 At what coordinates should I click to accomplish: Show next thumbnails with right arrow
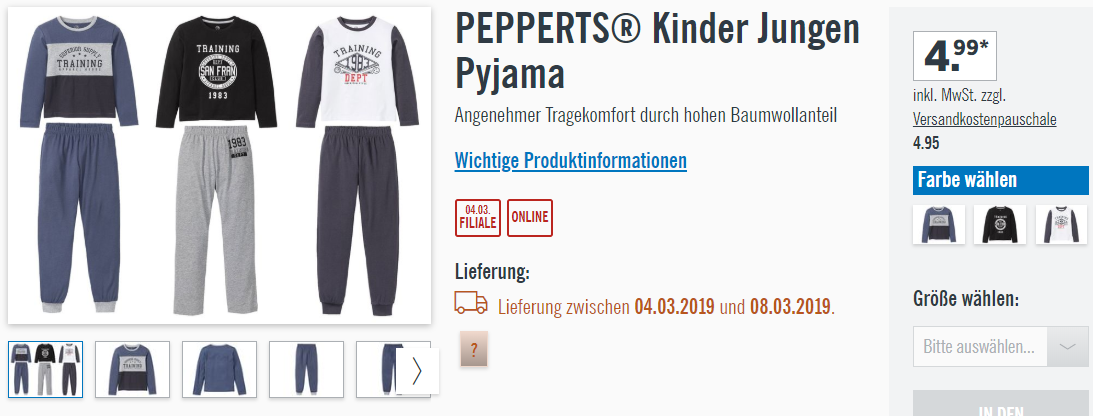point(417,371)
